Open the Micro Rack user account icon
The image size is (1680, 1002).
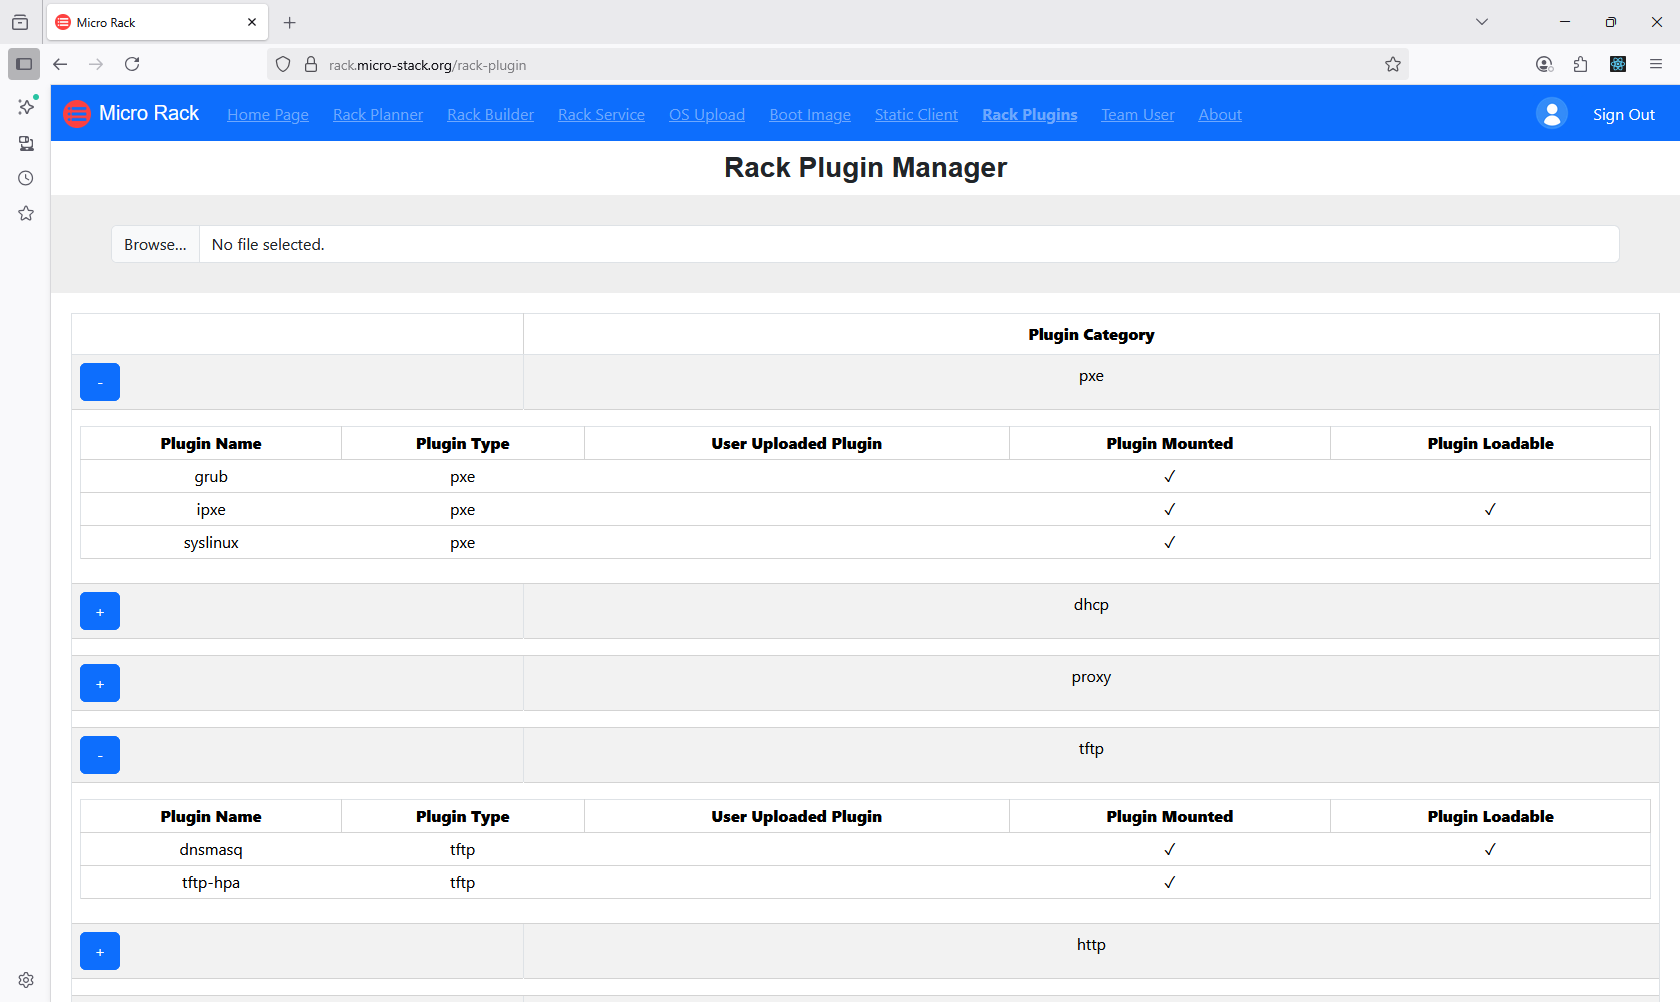(1551, 114)
